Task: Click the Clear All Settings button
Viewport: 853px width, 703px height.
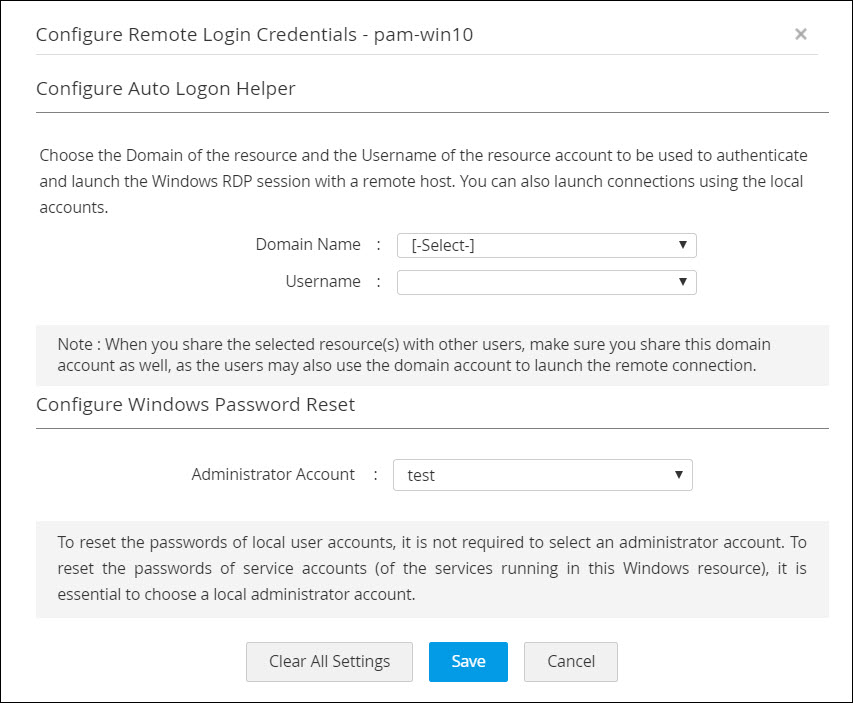Action: click(329, 661)
